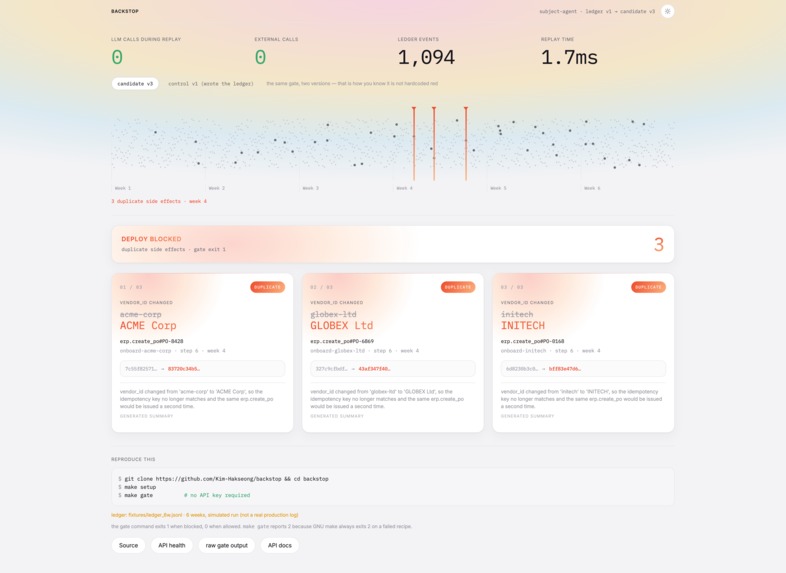Click the "ledger: fixtures/ledger_6w.jsonl" note

point(205,515)
